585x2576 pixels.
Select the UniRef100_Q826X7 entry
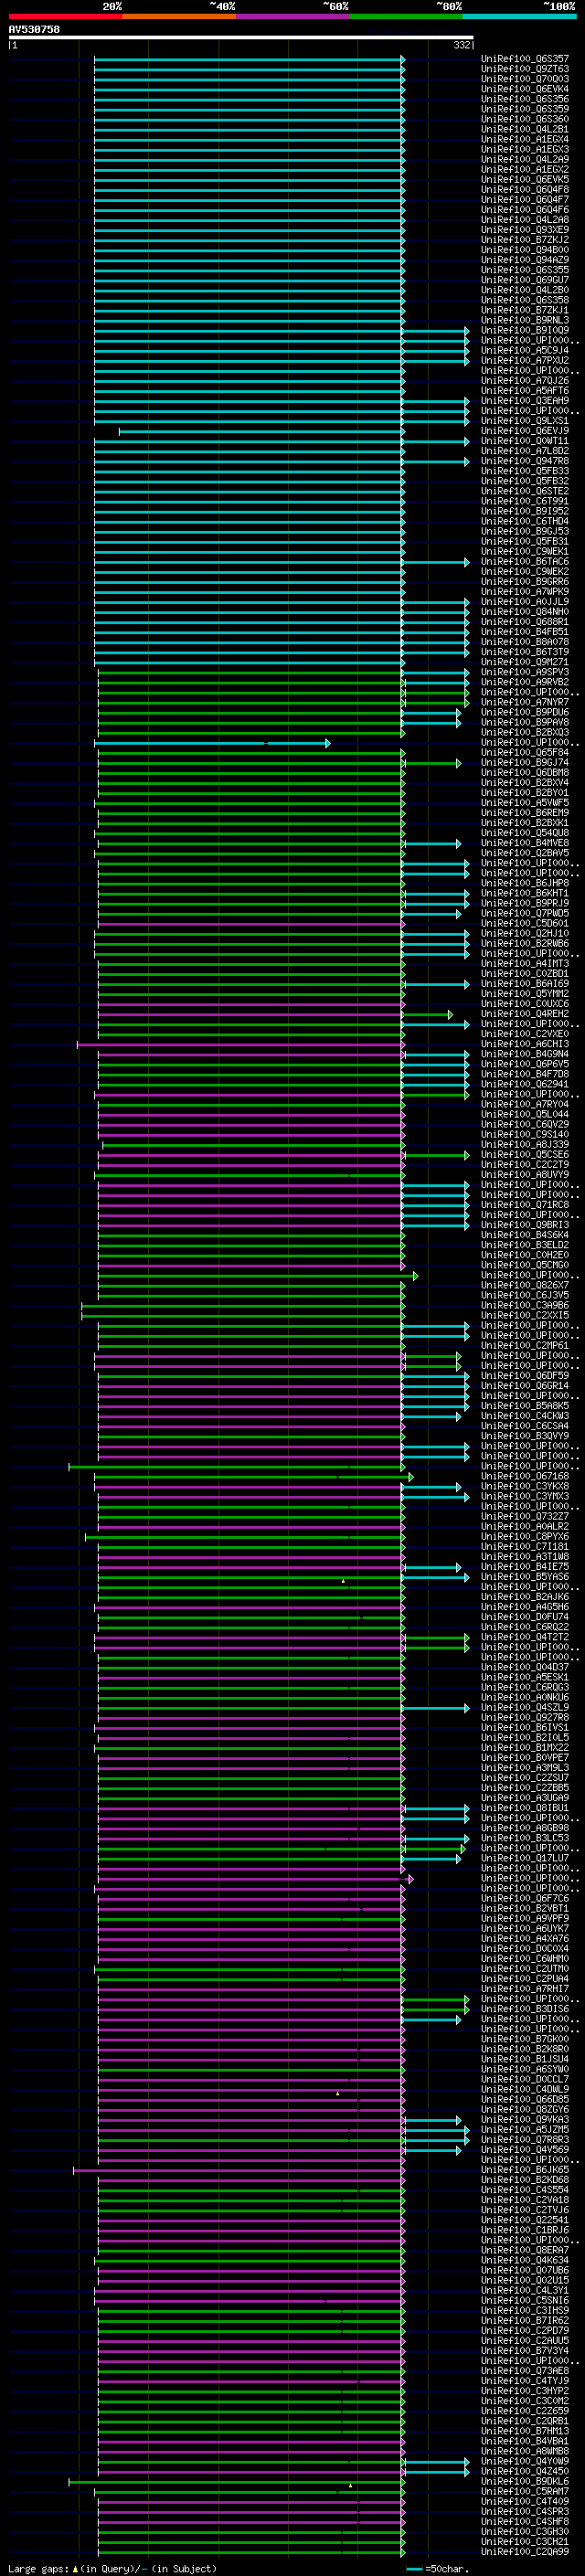[525, 1285]
